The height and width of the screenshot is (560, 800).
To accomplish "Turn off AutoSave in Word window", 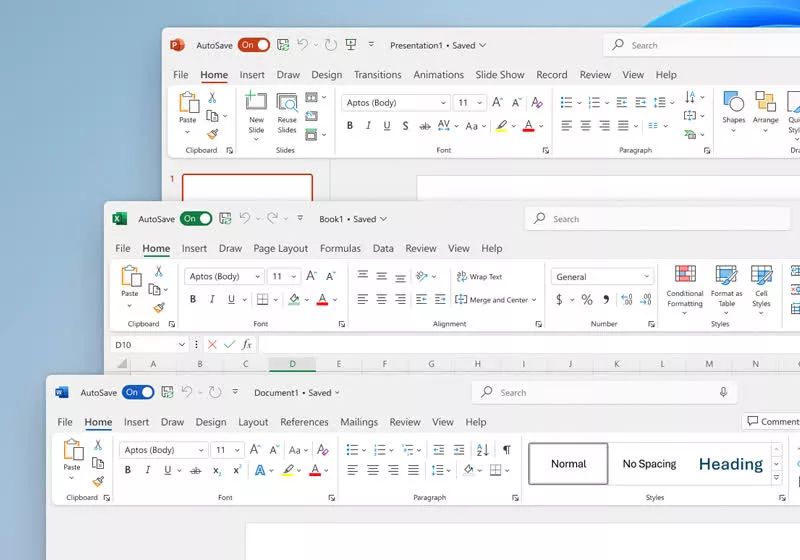I will 138,392.
